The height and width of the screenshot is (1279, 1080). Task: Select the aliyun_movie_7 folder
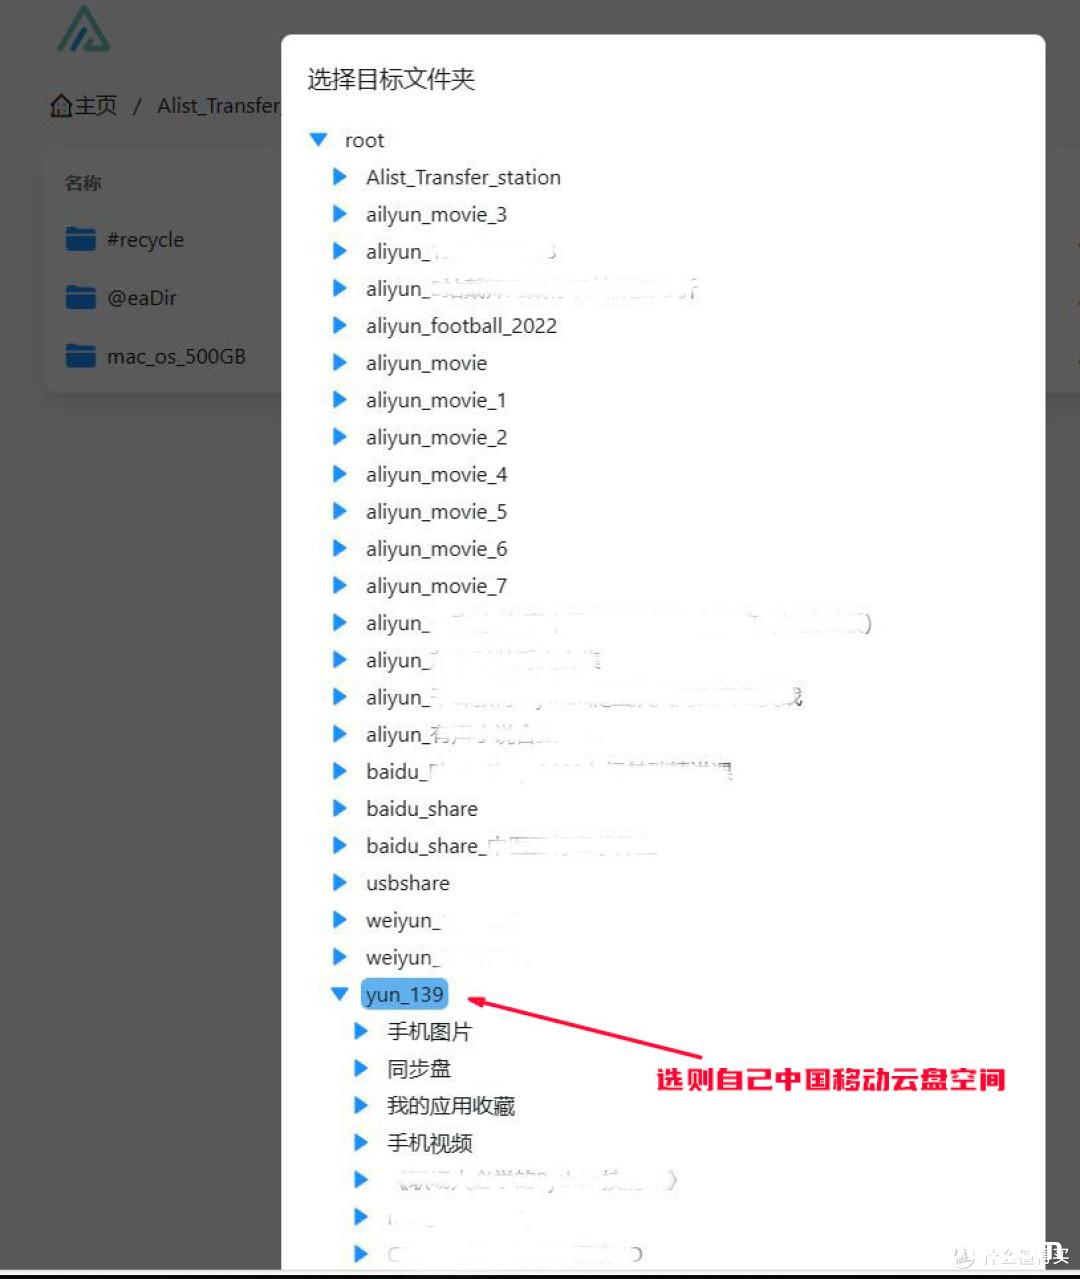(x=436, y=586)
